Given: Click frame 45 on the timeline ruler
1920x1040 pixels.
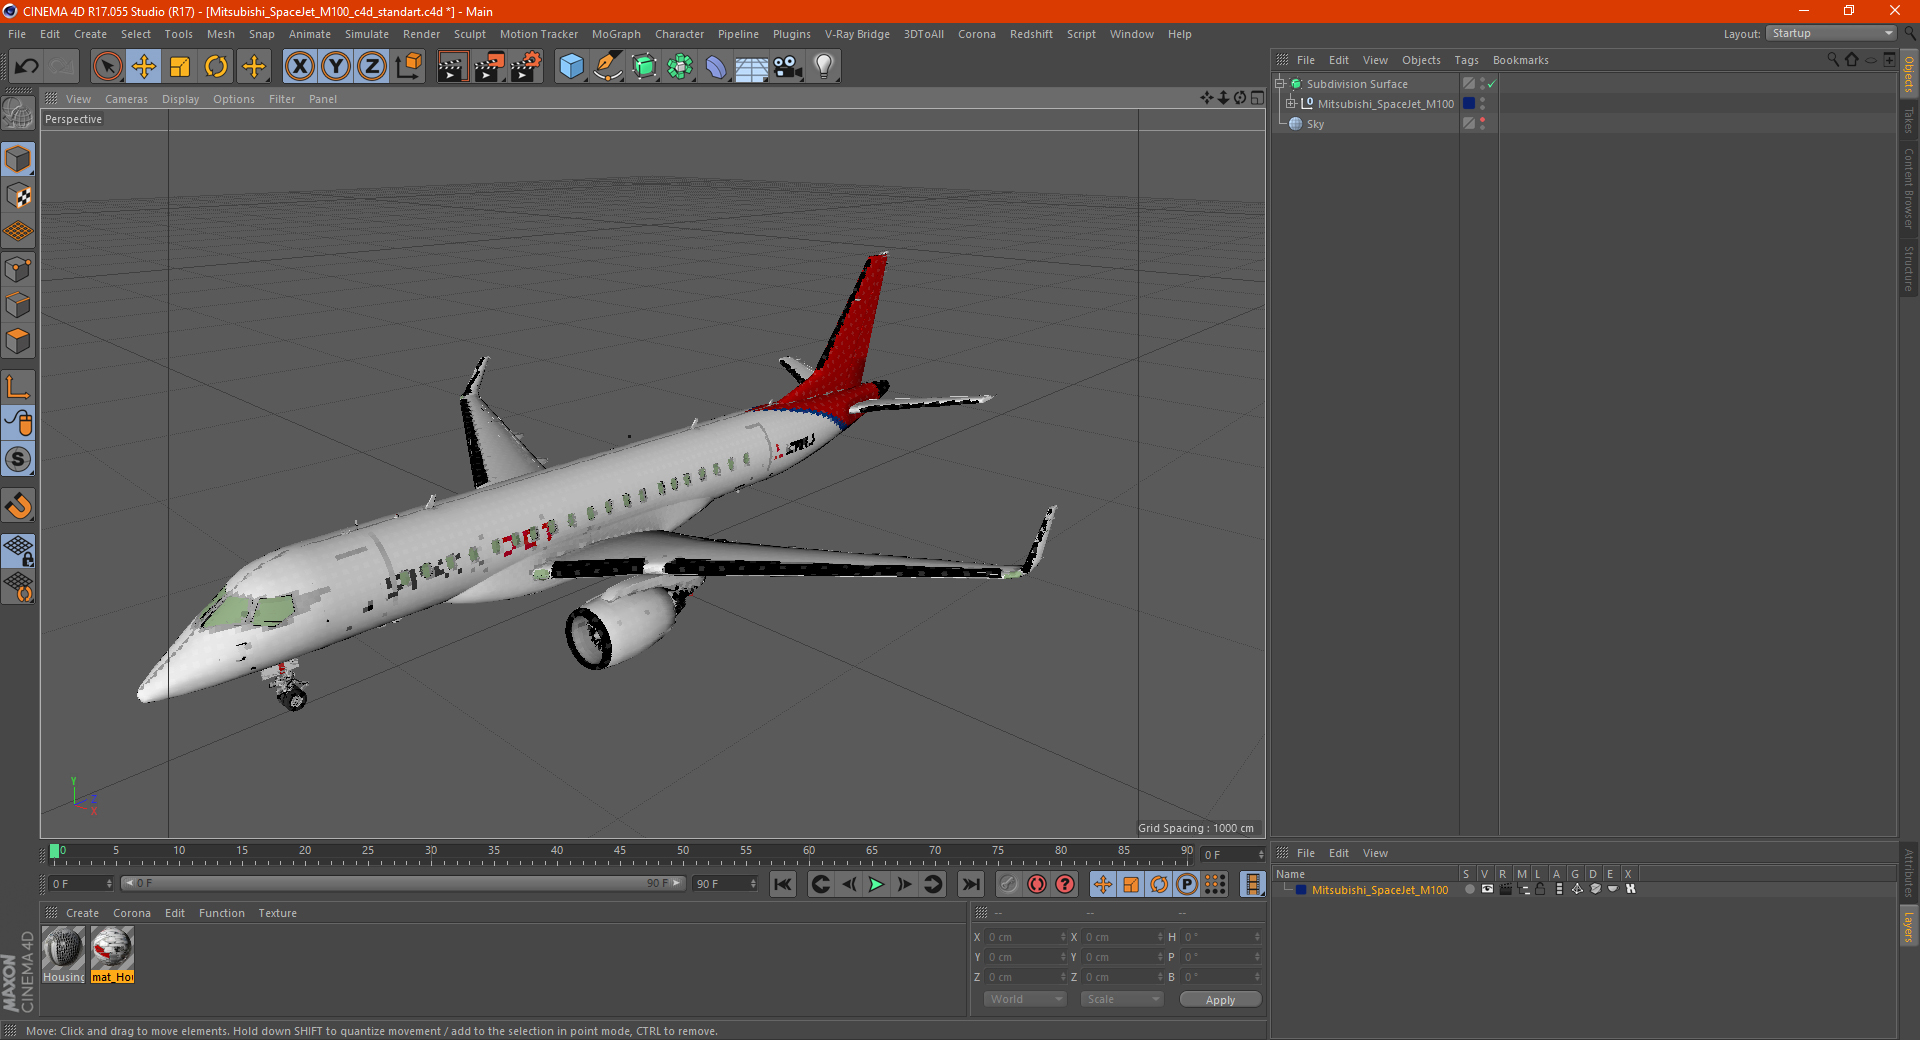Looking at the screenshot, I should [620, 852].
